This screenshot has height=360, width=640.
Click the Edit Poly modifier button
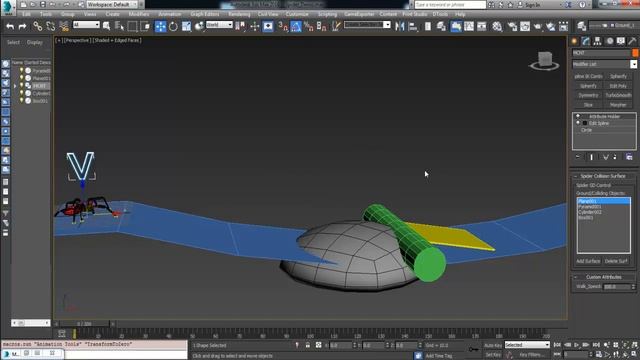tap(618, 86)
